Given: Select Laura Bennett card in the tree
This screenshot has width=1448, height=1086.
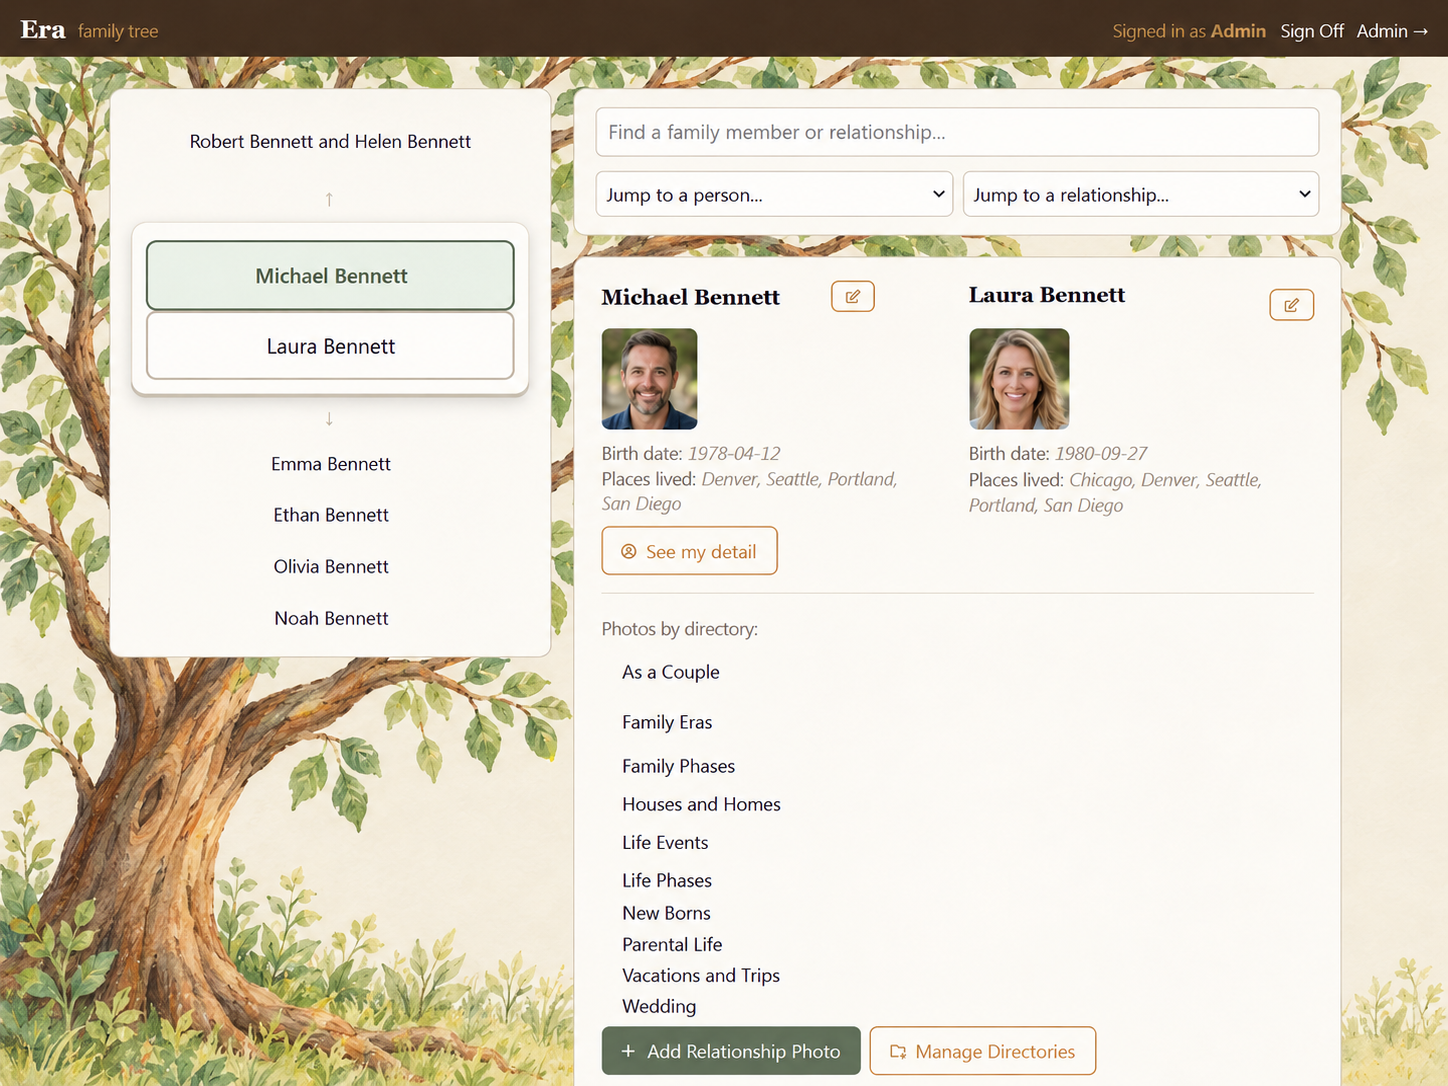Looking at the screenshot, I should pos(330,346).
